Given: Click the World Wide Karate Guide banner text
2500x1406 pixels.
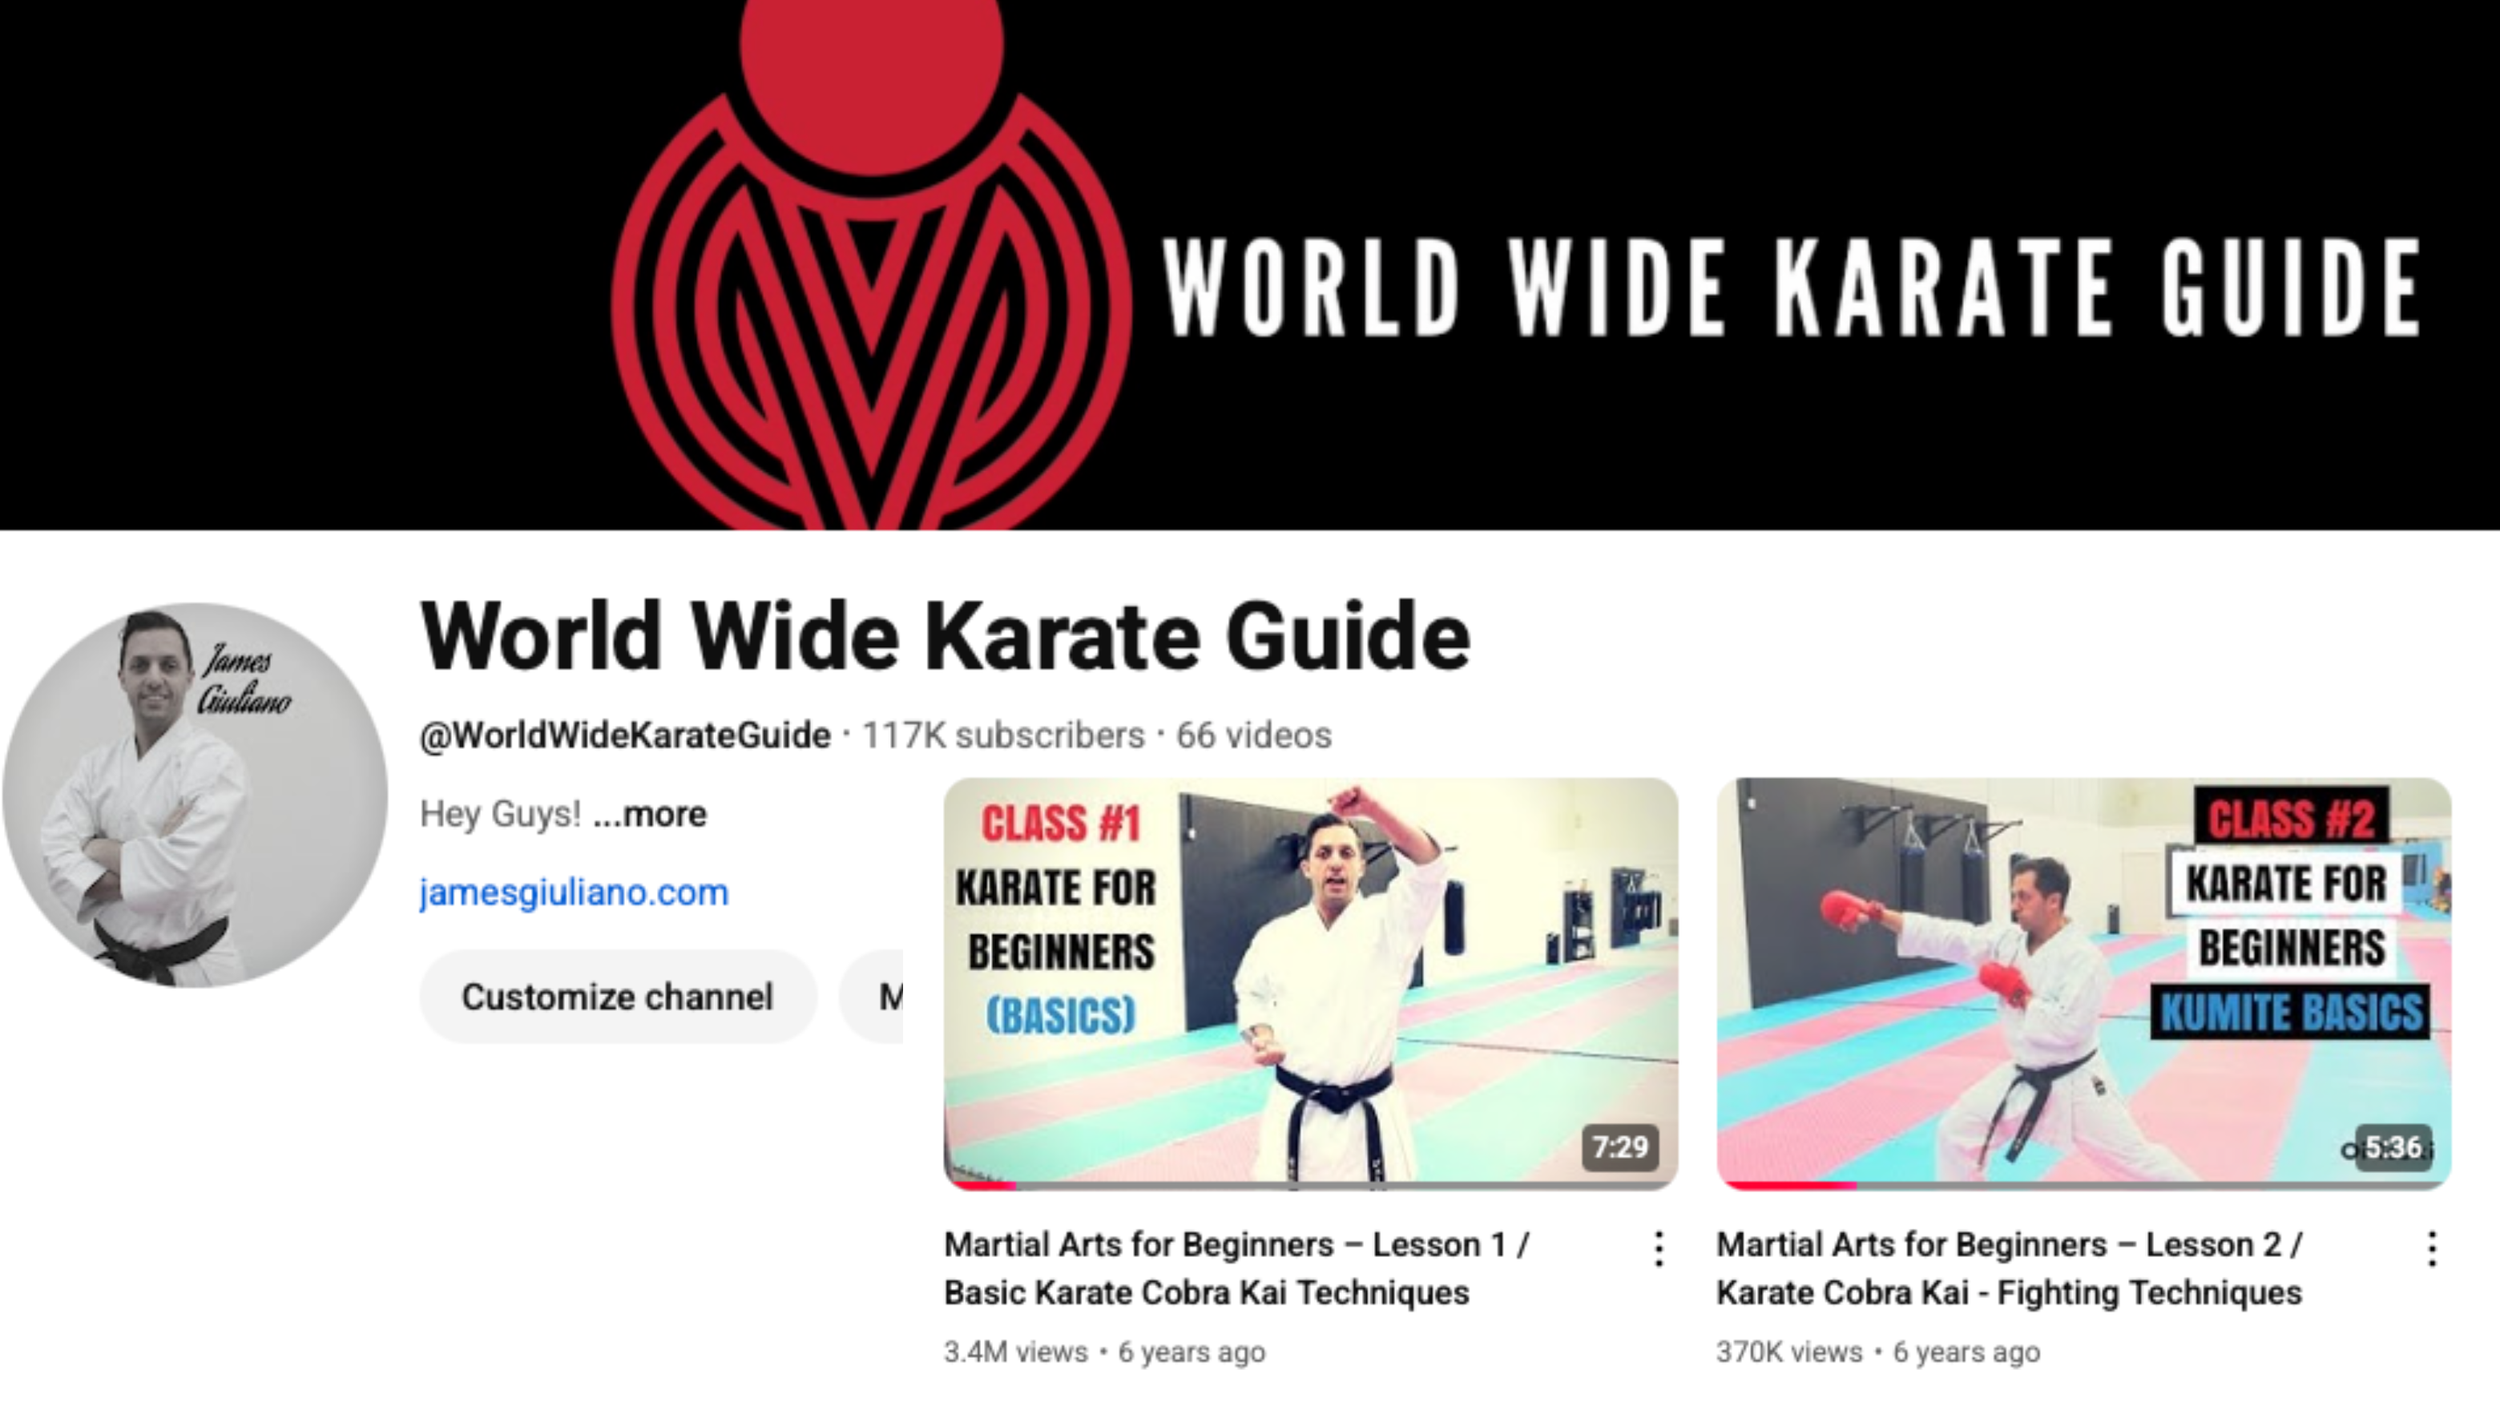Looking at the screenshot, I should tap(1790, 287).
